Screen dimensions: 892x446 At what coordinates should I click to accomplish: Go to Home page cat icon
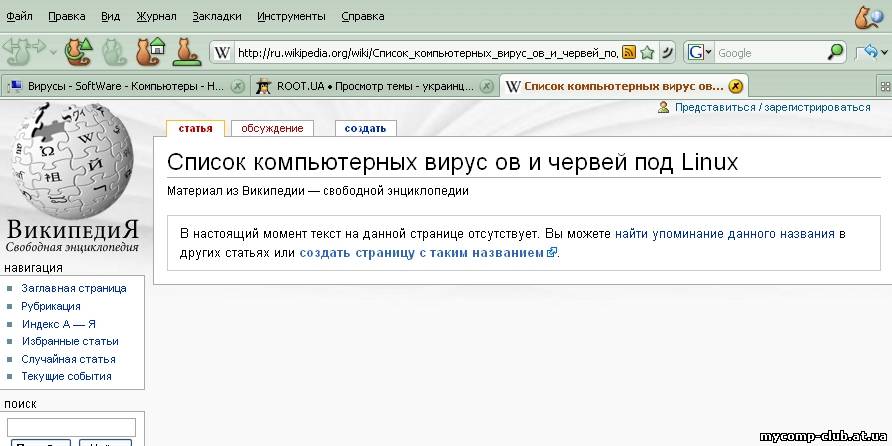pyautogui.click(x=150, y=52)
